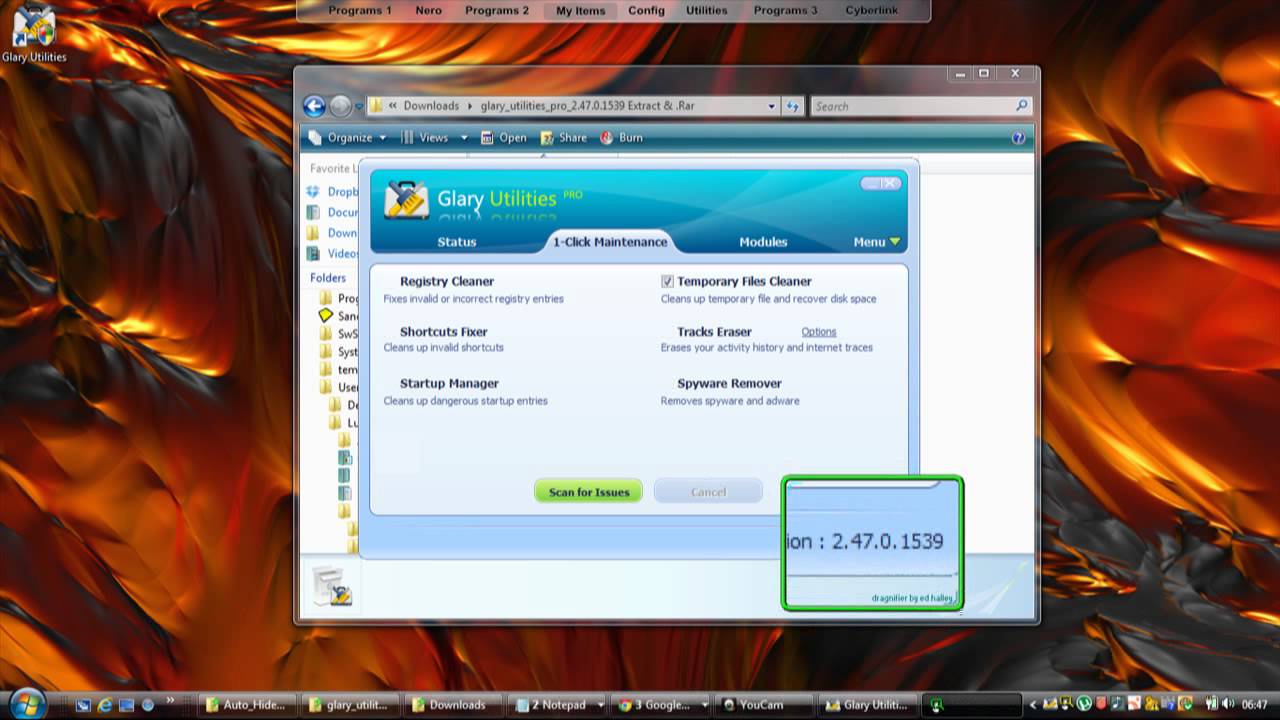1280x720 pixels.
Task: Switch to the Status tab
Action: coord(457,242)
